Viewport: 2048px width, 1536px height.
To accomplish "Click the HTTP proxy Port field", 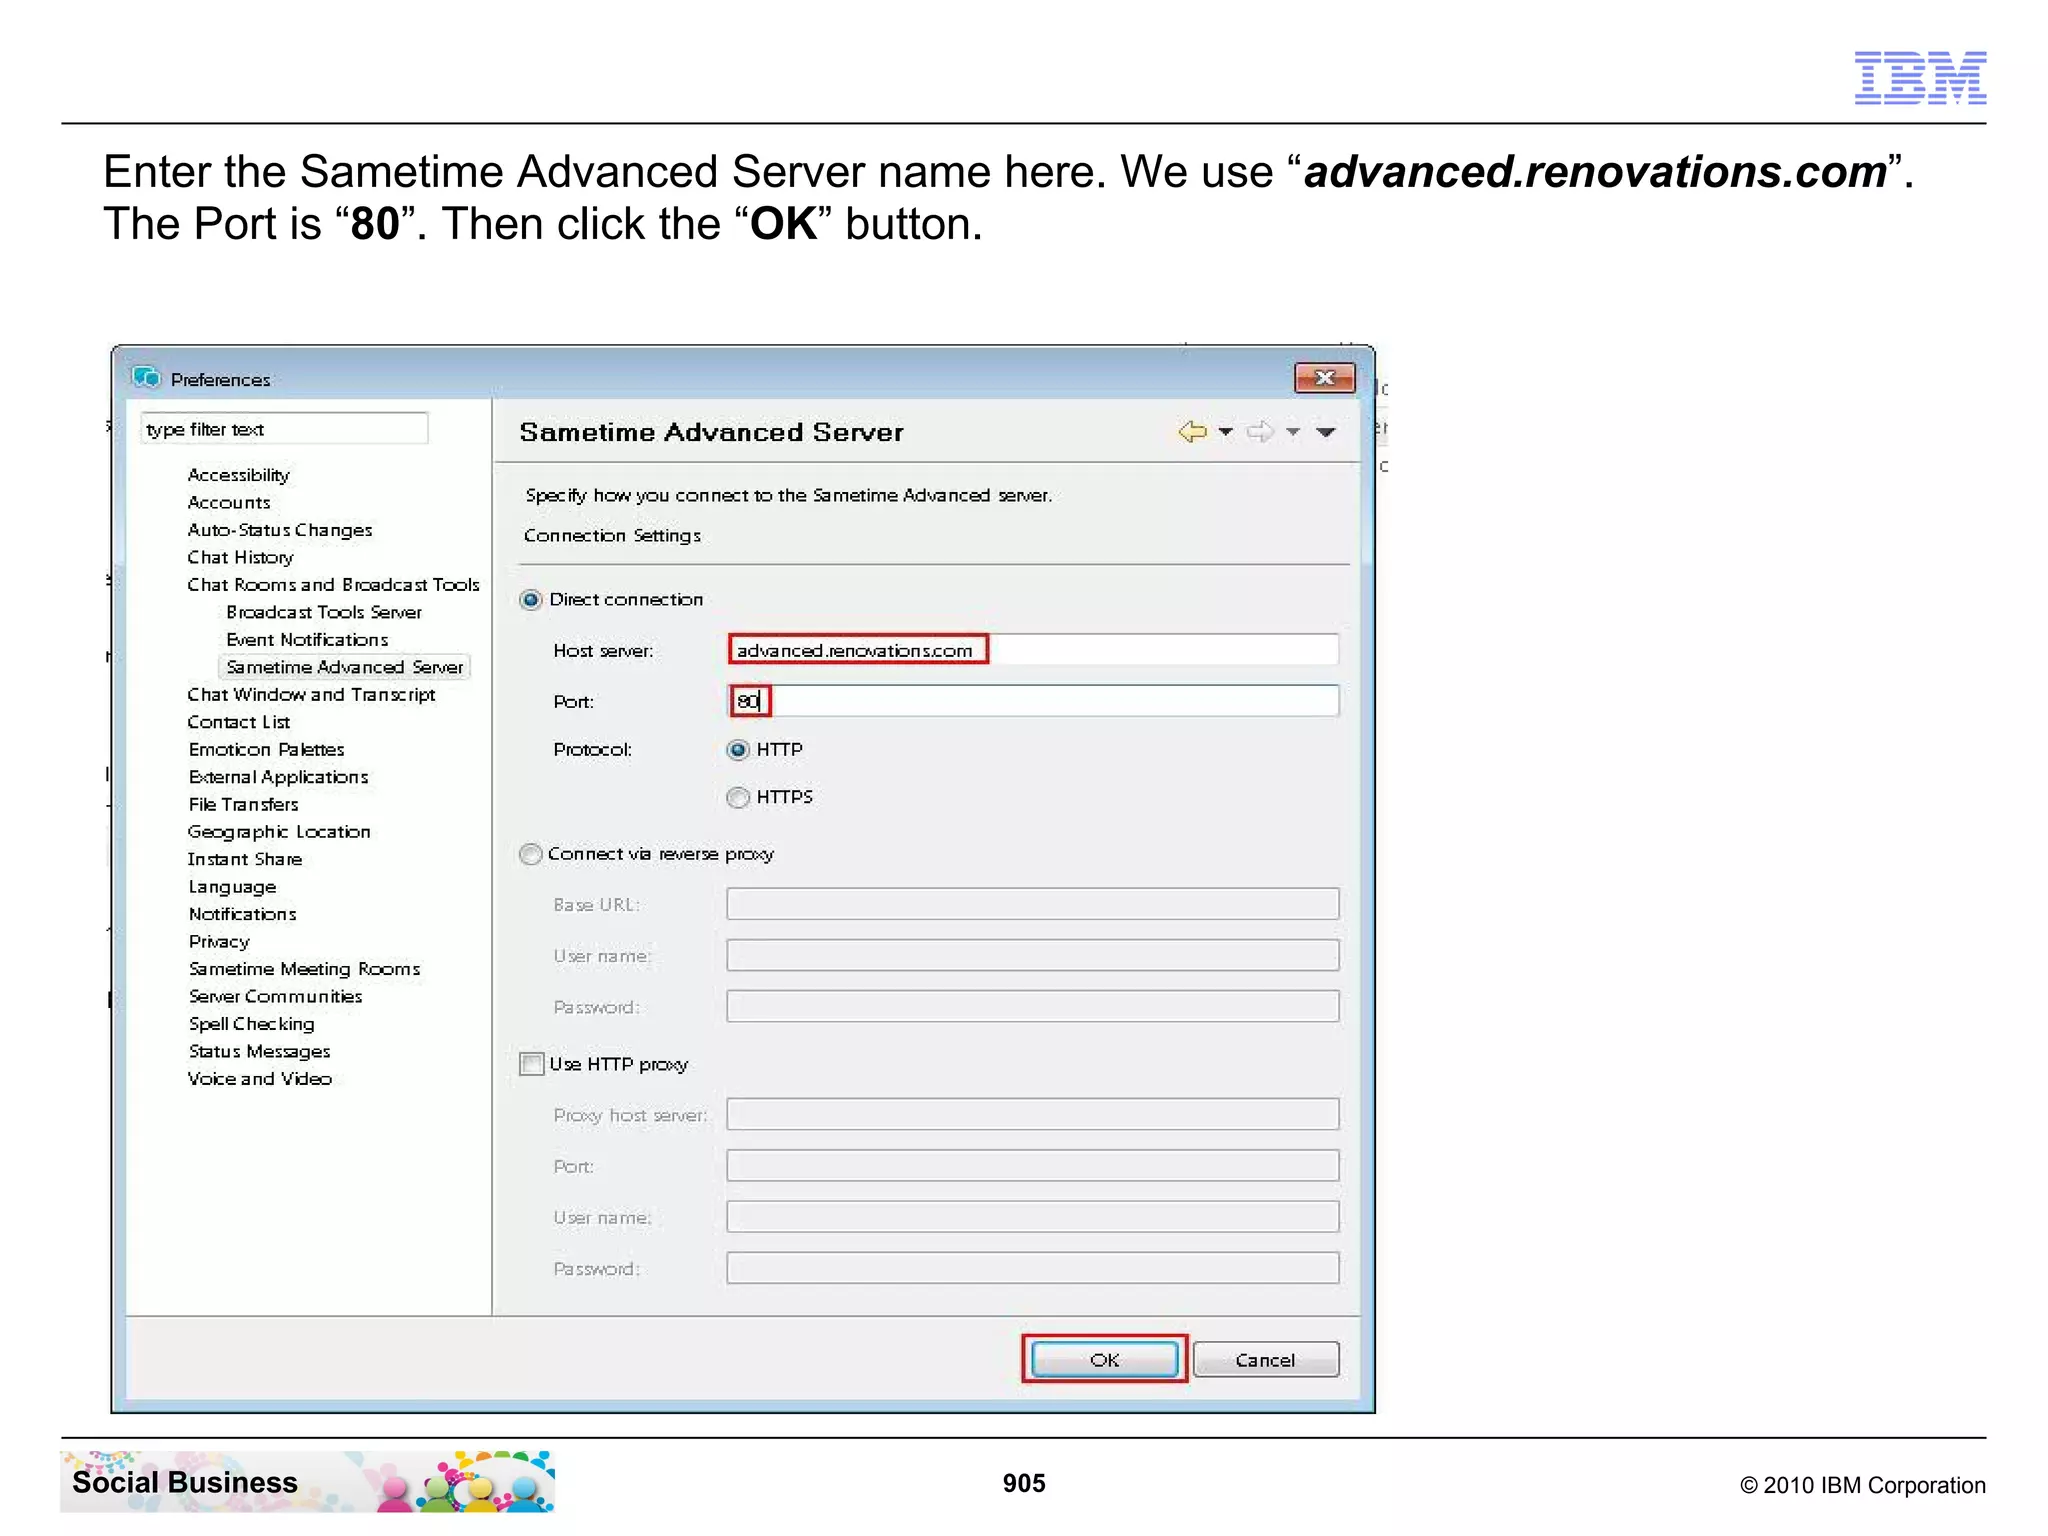I will [x=1033, y=1166].
